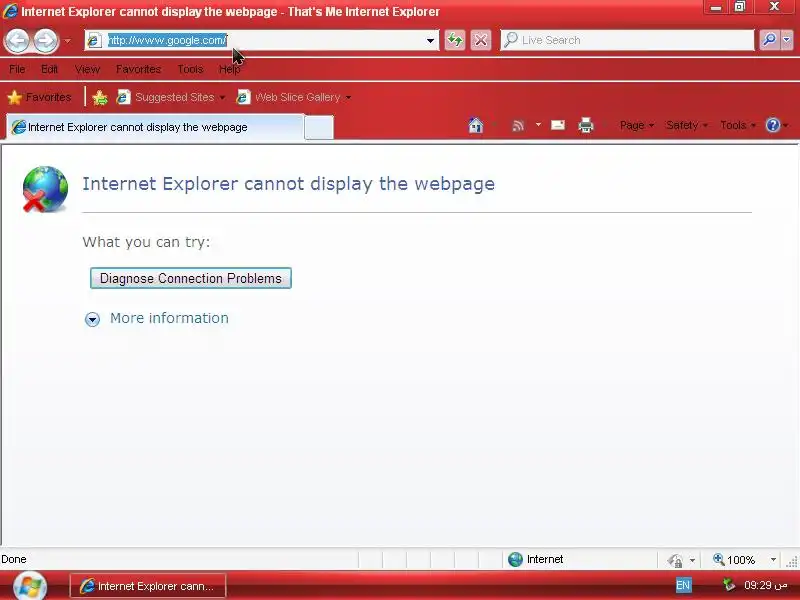
Task: Click Diagnose Connection Problems button
Action: coord(191,278)
